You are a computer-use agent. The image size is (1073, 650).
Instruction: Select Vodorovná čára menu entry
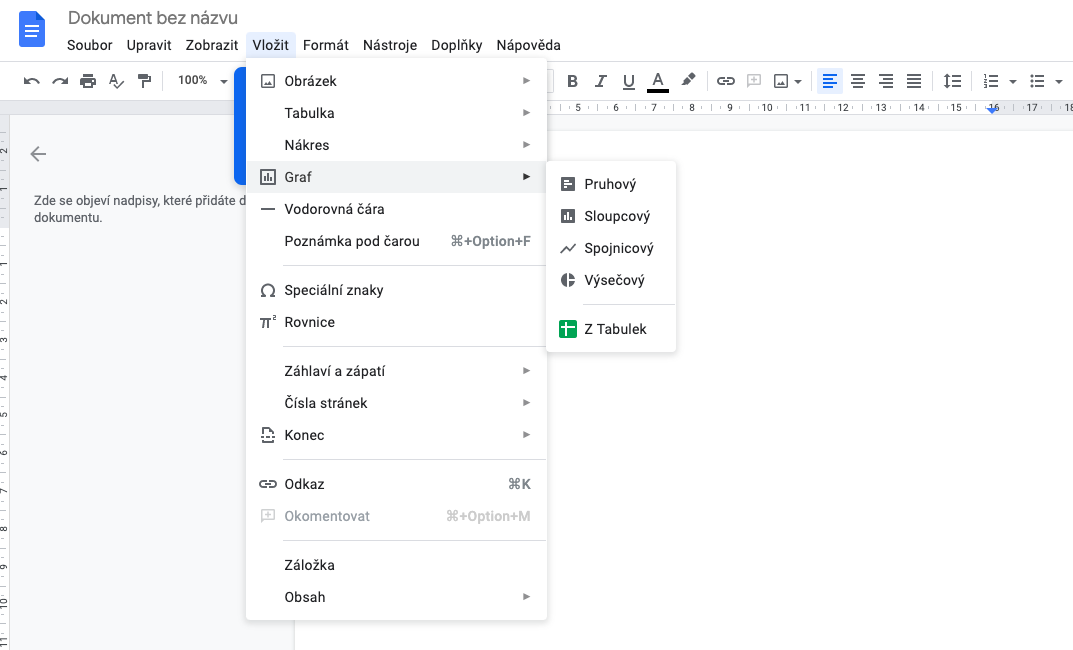click(334, 209)
